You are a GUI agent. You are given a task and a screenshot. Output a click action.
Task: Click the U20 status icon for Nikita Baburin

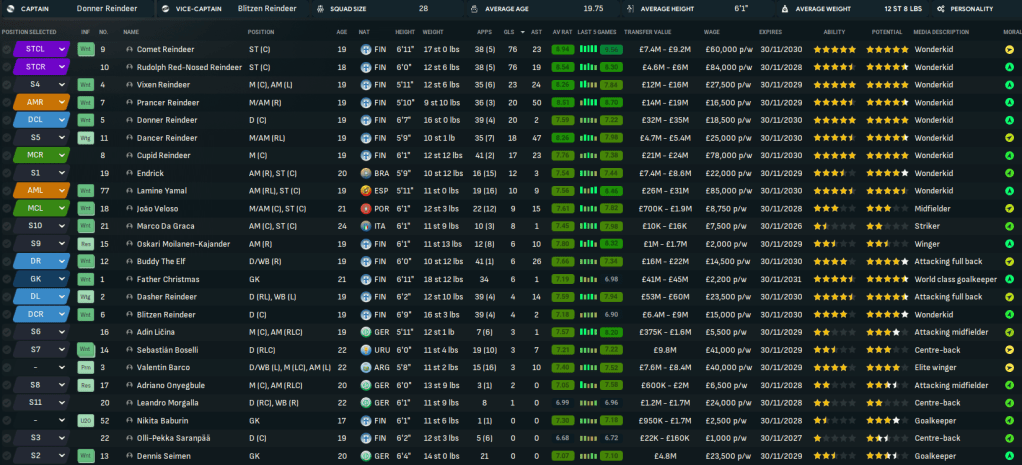click(x=86, y=420)
